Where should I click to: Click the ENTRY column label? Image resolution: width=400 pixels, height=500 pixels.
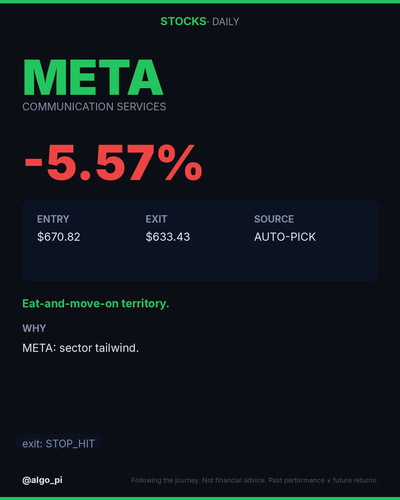[x=53, y=219]
